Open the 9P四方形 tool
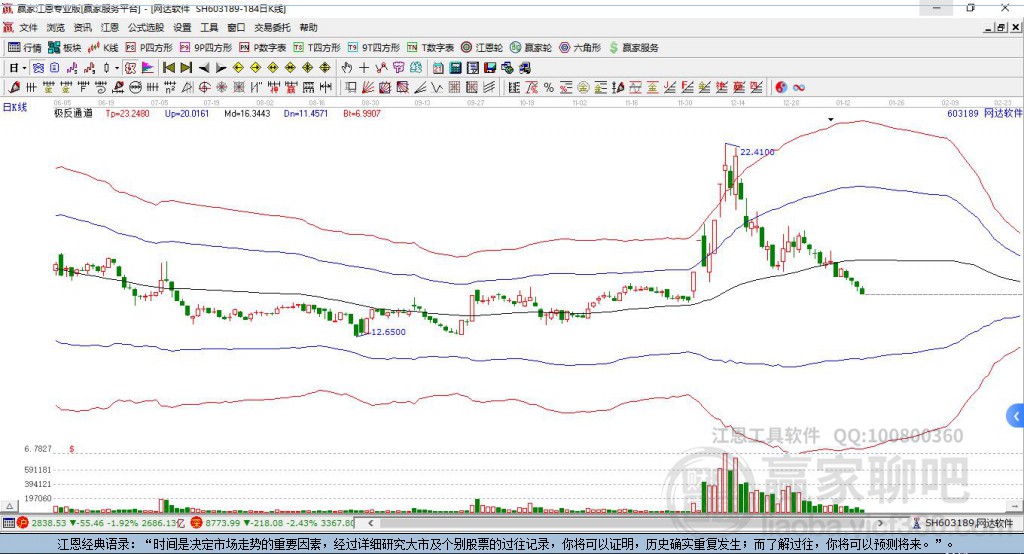Image resolution: width=1024 pixels, height=554 pixels. click(206, 48)
